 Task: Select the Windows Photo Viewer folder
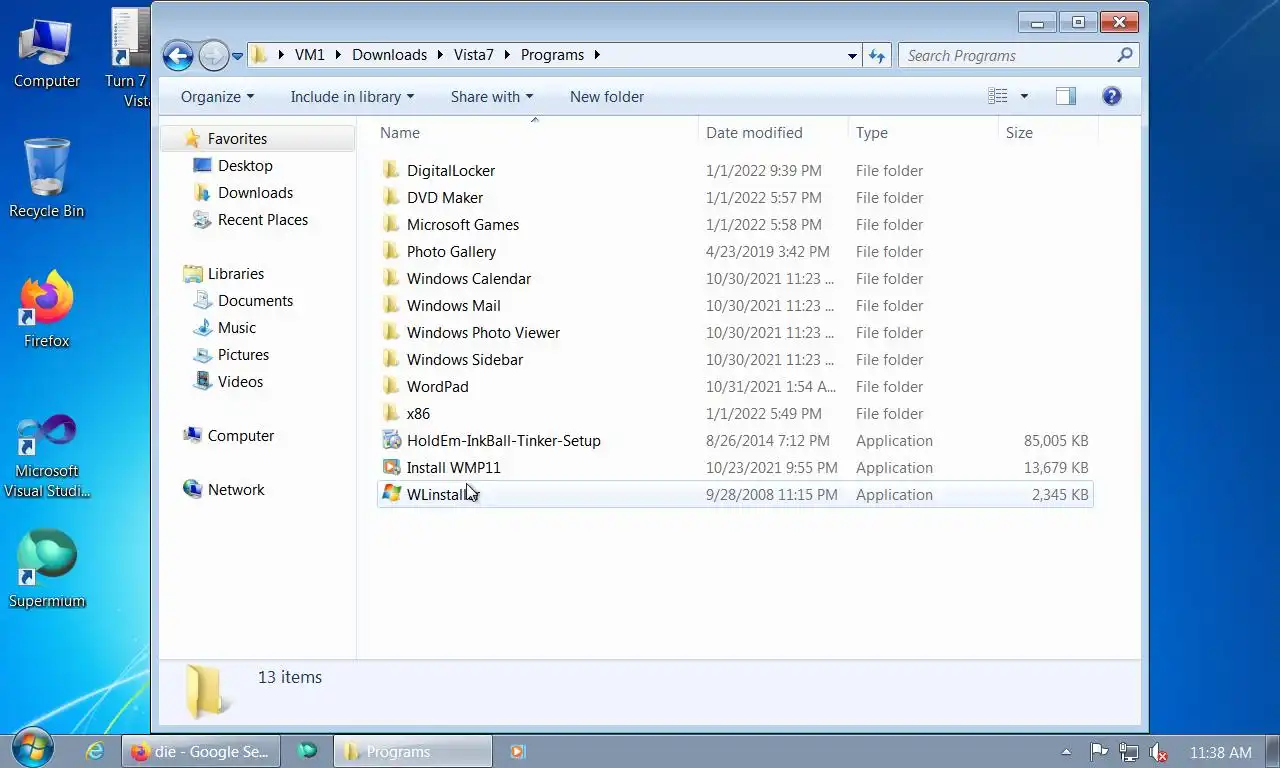[x=483, y=333]
